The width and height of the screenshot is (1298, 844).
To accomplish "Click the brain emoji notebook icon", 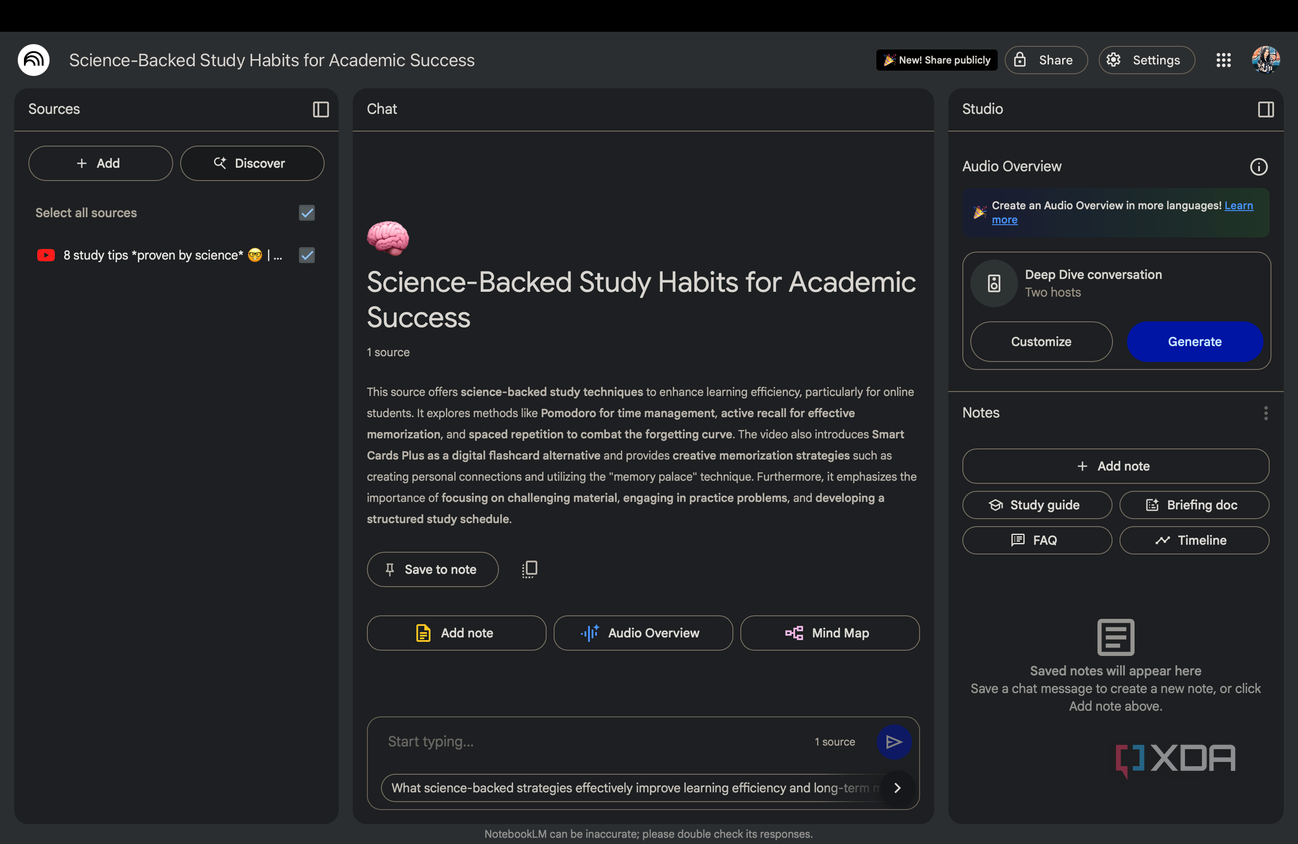I will point(388,238).
